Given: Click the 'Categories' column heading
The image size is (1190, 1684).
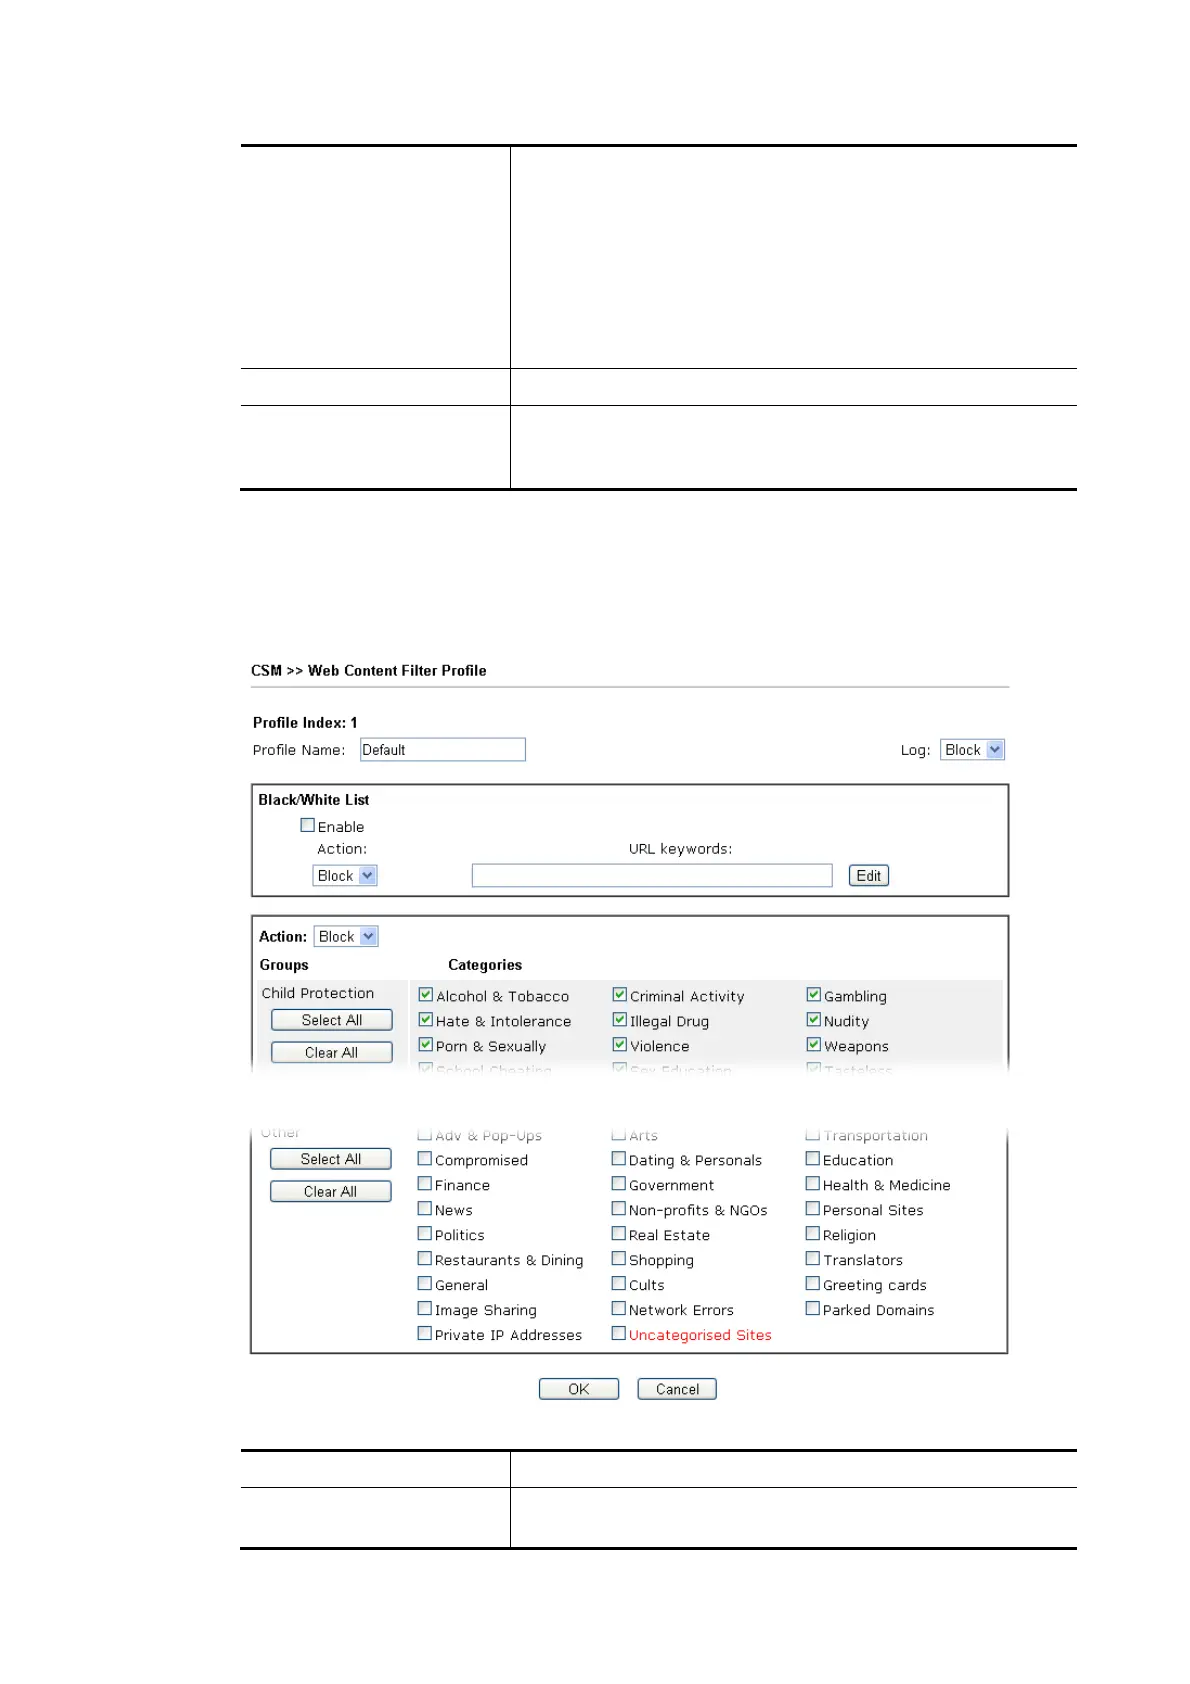Looking at the screenshot, I should [x=485, y=965].
